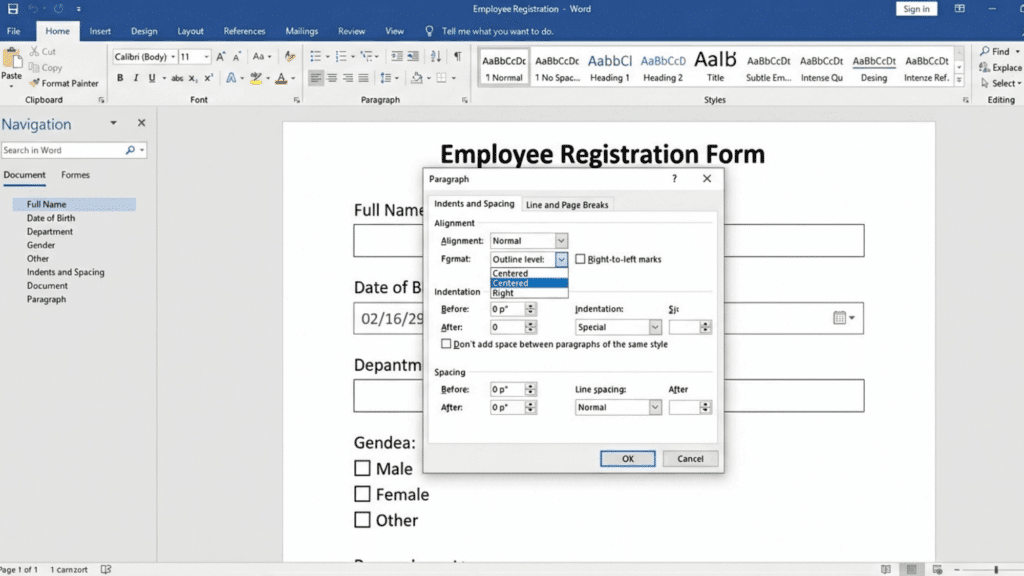This screenshot has height=576, width=1024.
Task: Check the Male checkbox on the form
Action: point(363,468)
